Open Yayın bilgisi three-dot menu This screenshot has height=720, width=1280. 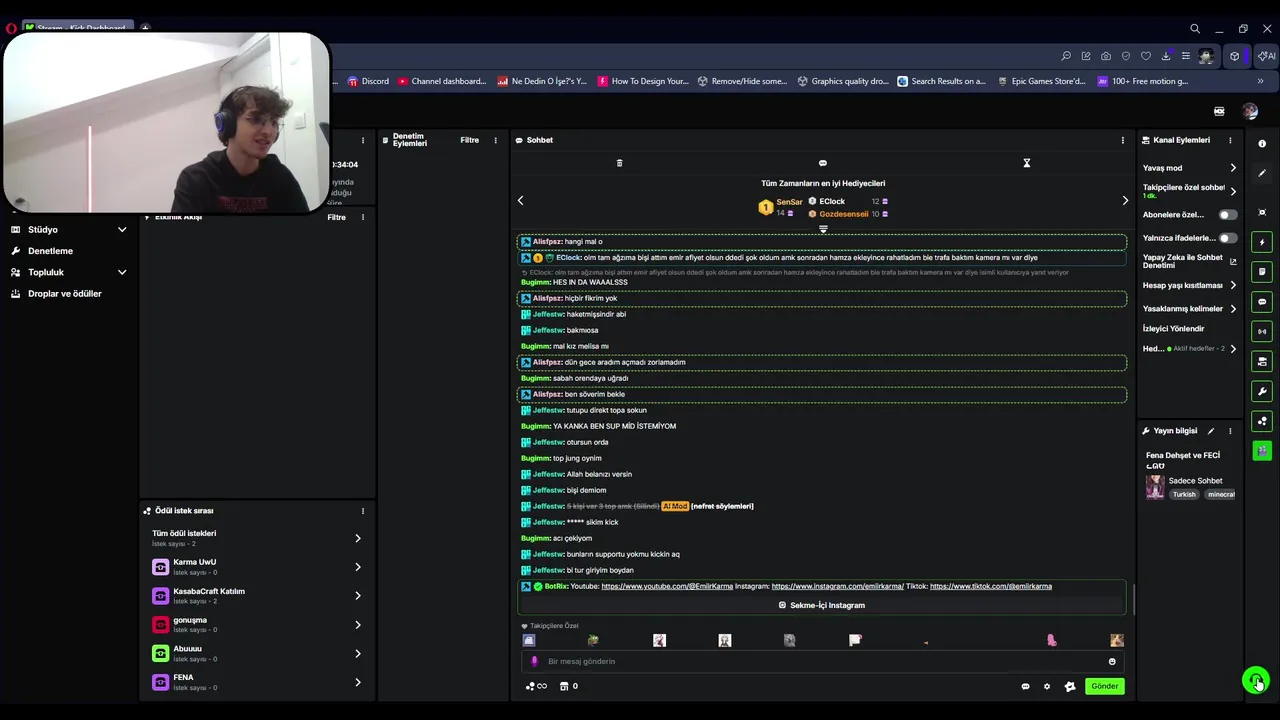click(x=1230, y=431)
